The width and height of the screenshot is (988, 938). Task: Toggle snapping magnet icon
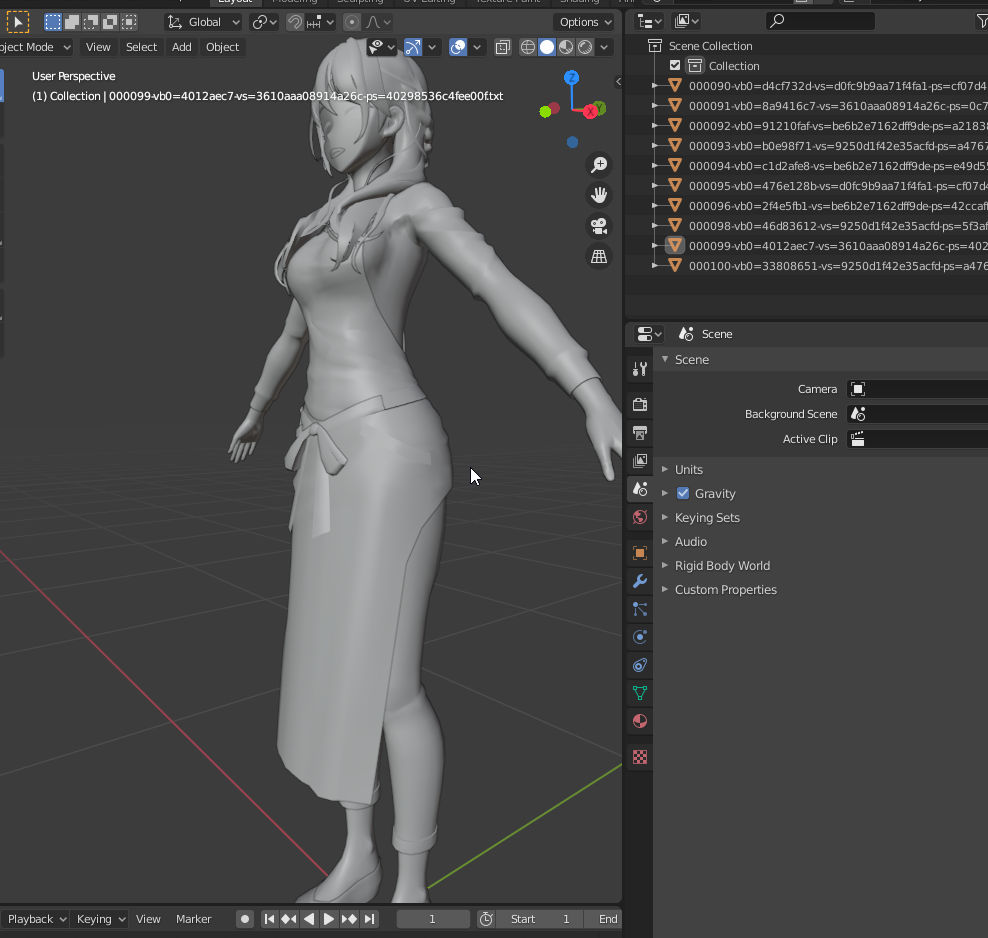(x=294, y=22)
